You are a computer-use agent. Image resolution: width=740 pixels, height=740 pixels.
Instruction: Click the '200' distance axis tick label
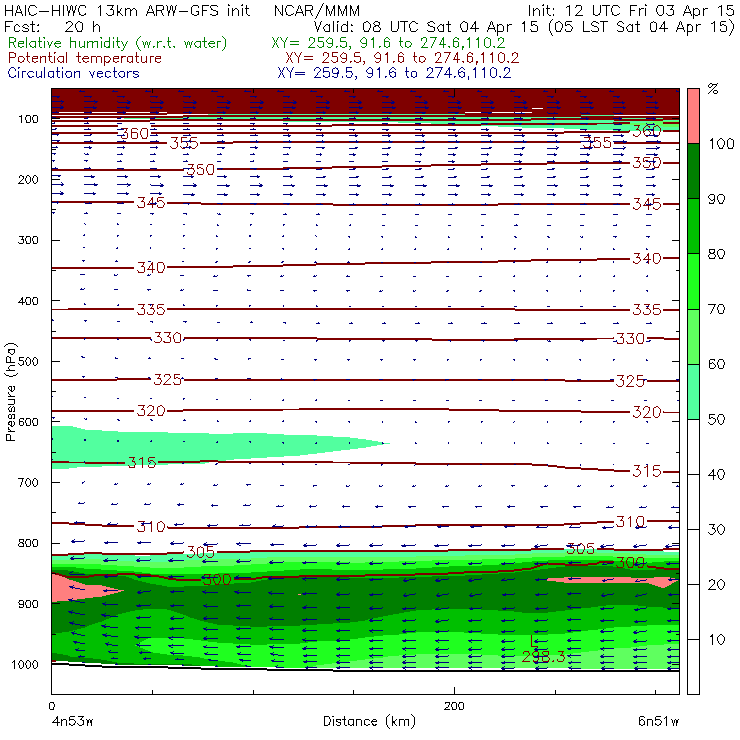coord(454,706)
